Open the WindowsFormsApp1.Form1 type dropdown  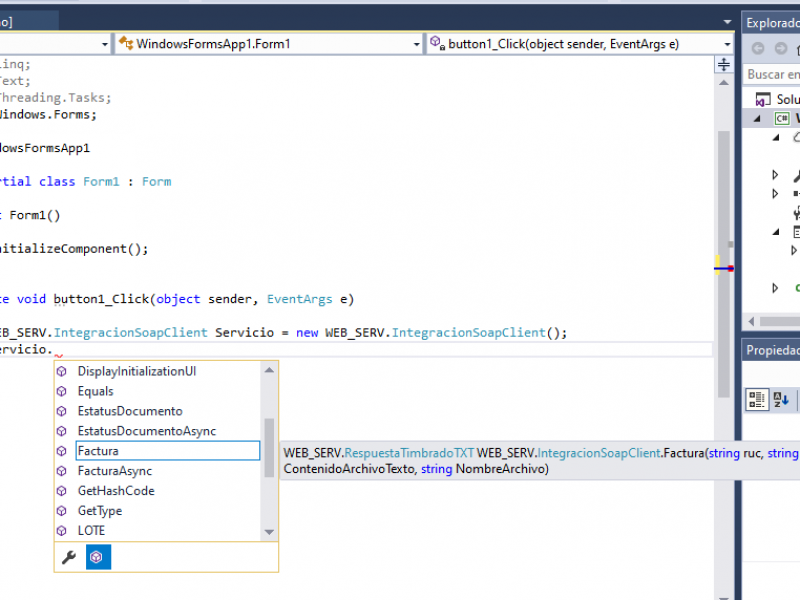[x=268, y=44]
